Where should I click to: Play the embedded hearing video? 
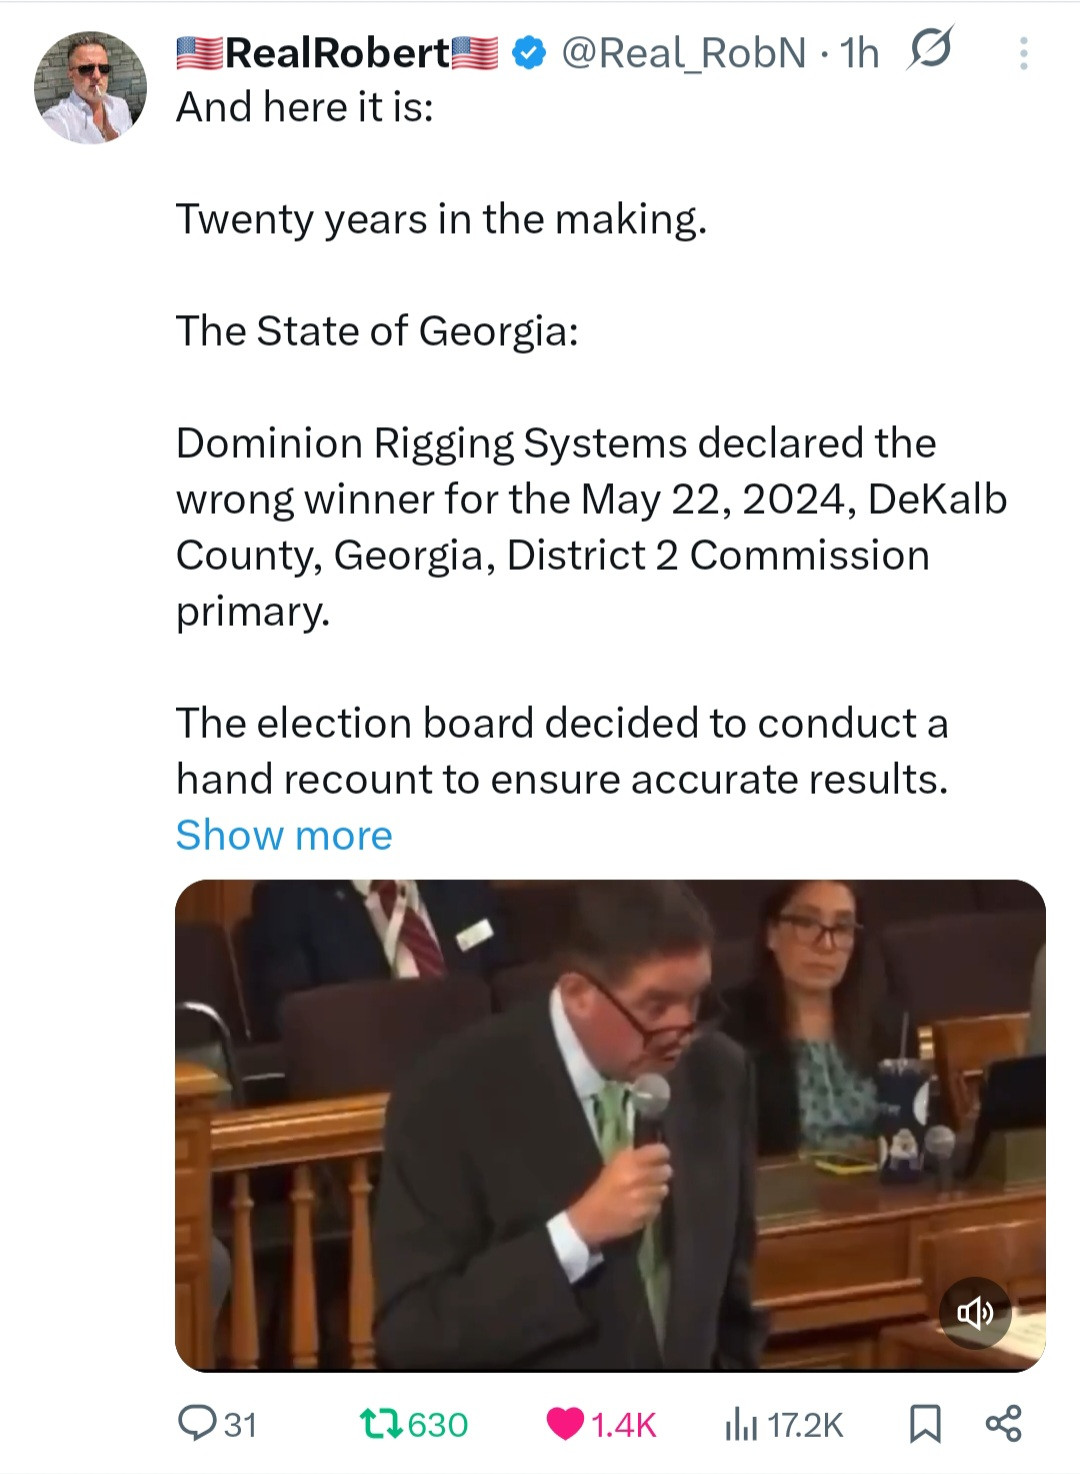(610, 1125)
